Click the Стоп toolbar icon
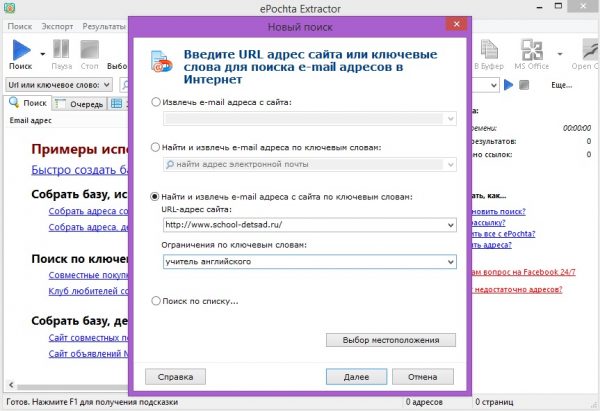Image resolution: width=600 pixels, height=411 pixels. pos(90,50)
